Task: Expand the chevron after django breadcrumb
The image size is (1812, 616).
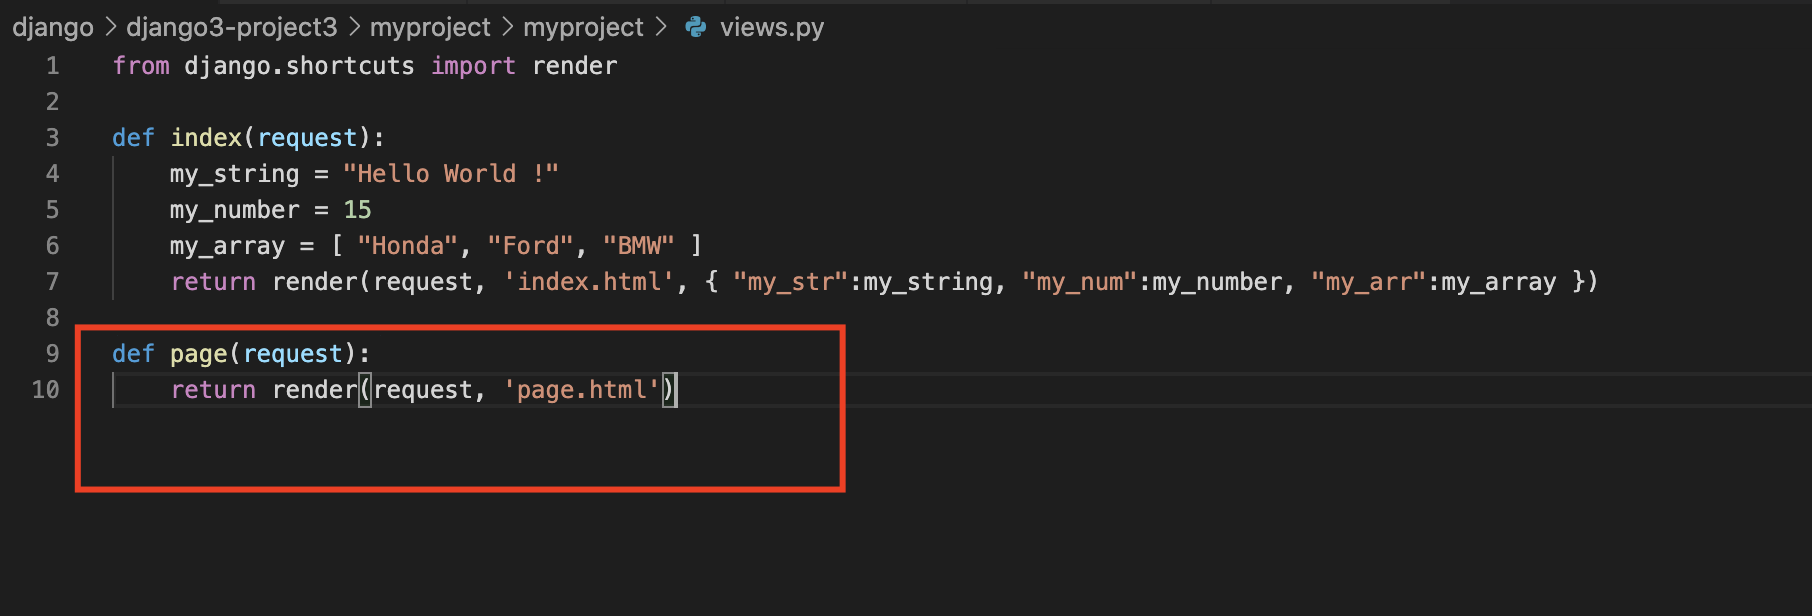Action: pos(110,28)
